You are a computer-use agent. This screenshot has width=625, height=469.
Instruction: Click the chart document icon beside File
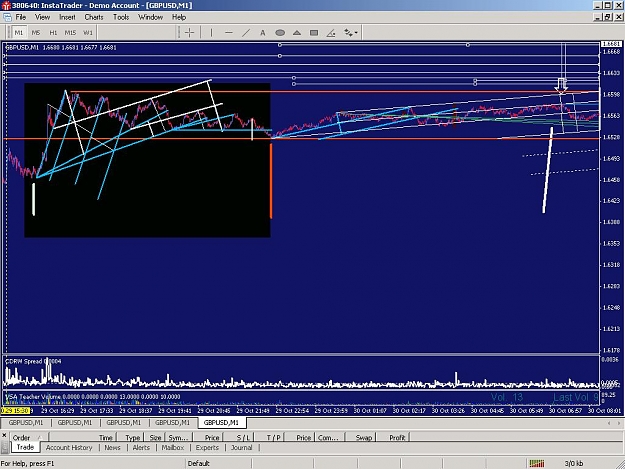[7, 17]
